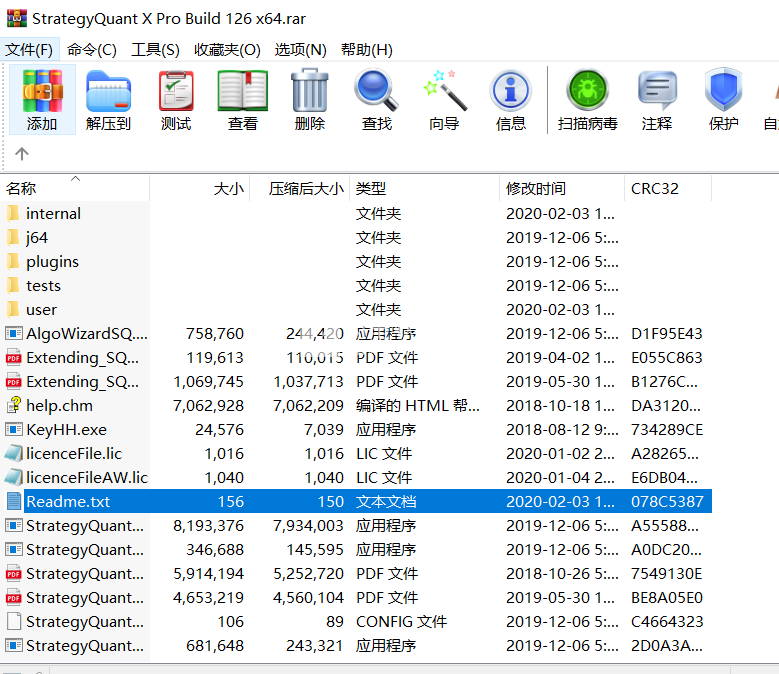Select the j64 folder name
Screen dimensions: 779x674
point(37,237)
